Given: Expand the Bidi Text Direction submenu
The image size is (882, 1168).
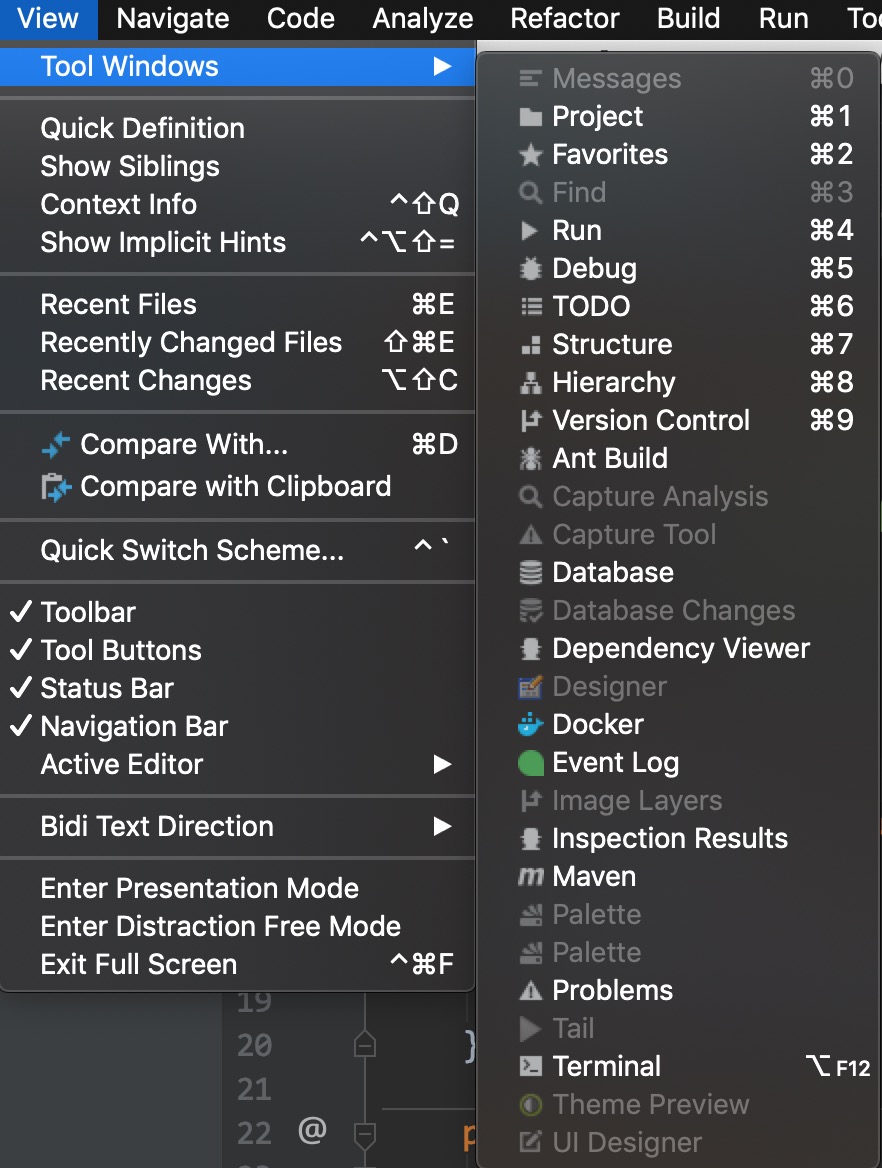Looking at the screenshot, I should pos(238,827).
